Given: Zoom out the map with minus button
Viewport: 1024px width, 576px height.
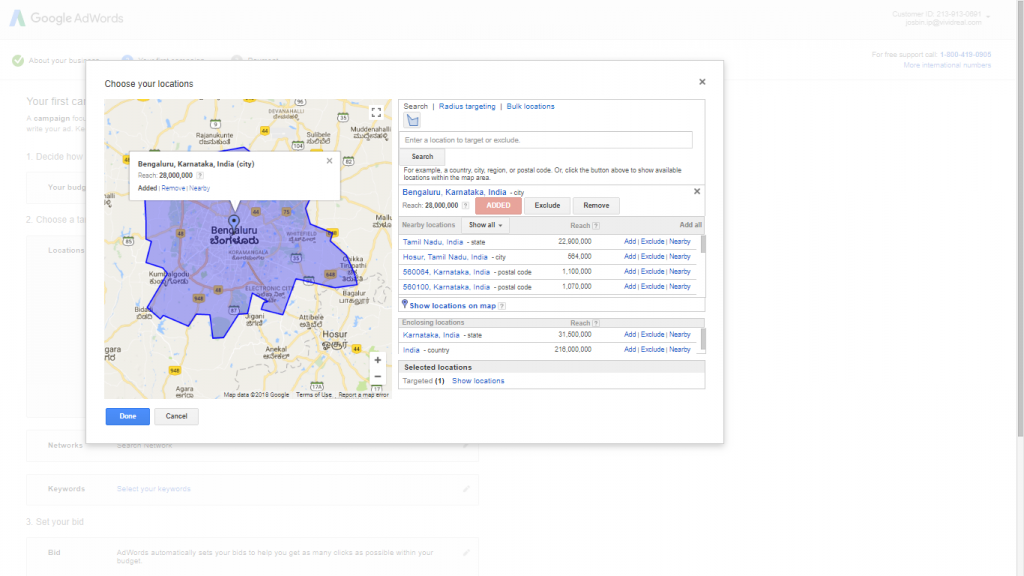Looking at the screenshot, I should pos(377,377).
